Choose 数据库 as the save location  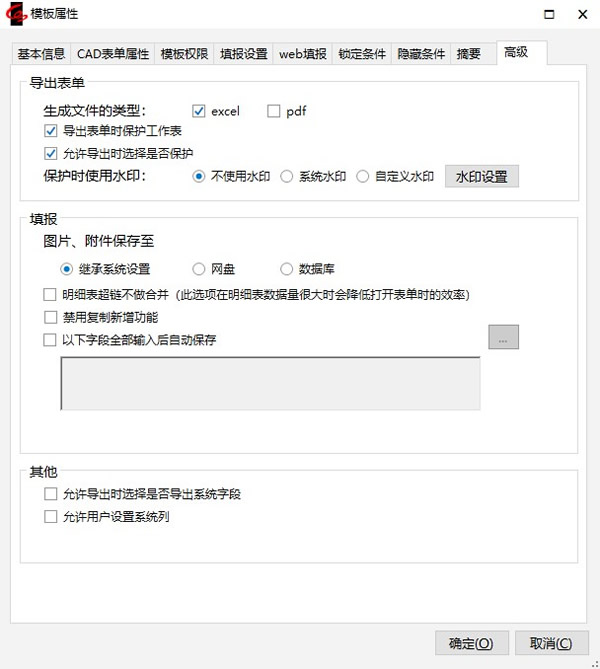[x=287, y=269]
